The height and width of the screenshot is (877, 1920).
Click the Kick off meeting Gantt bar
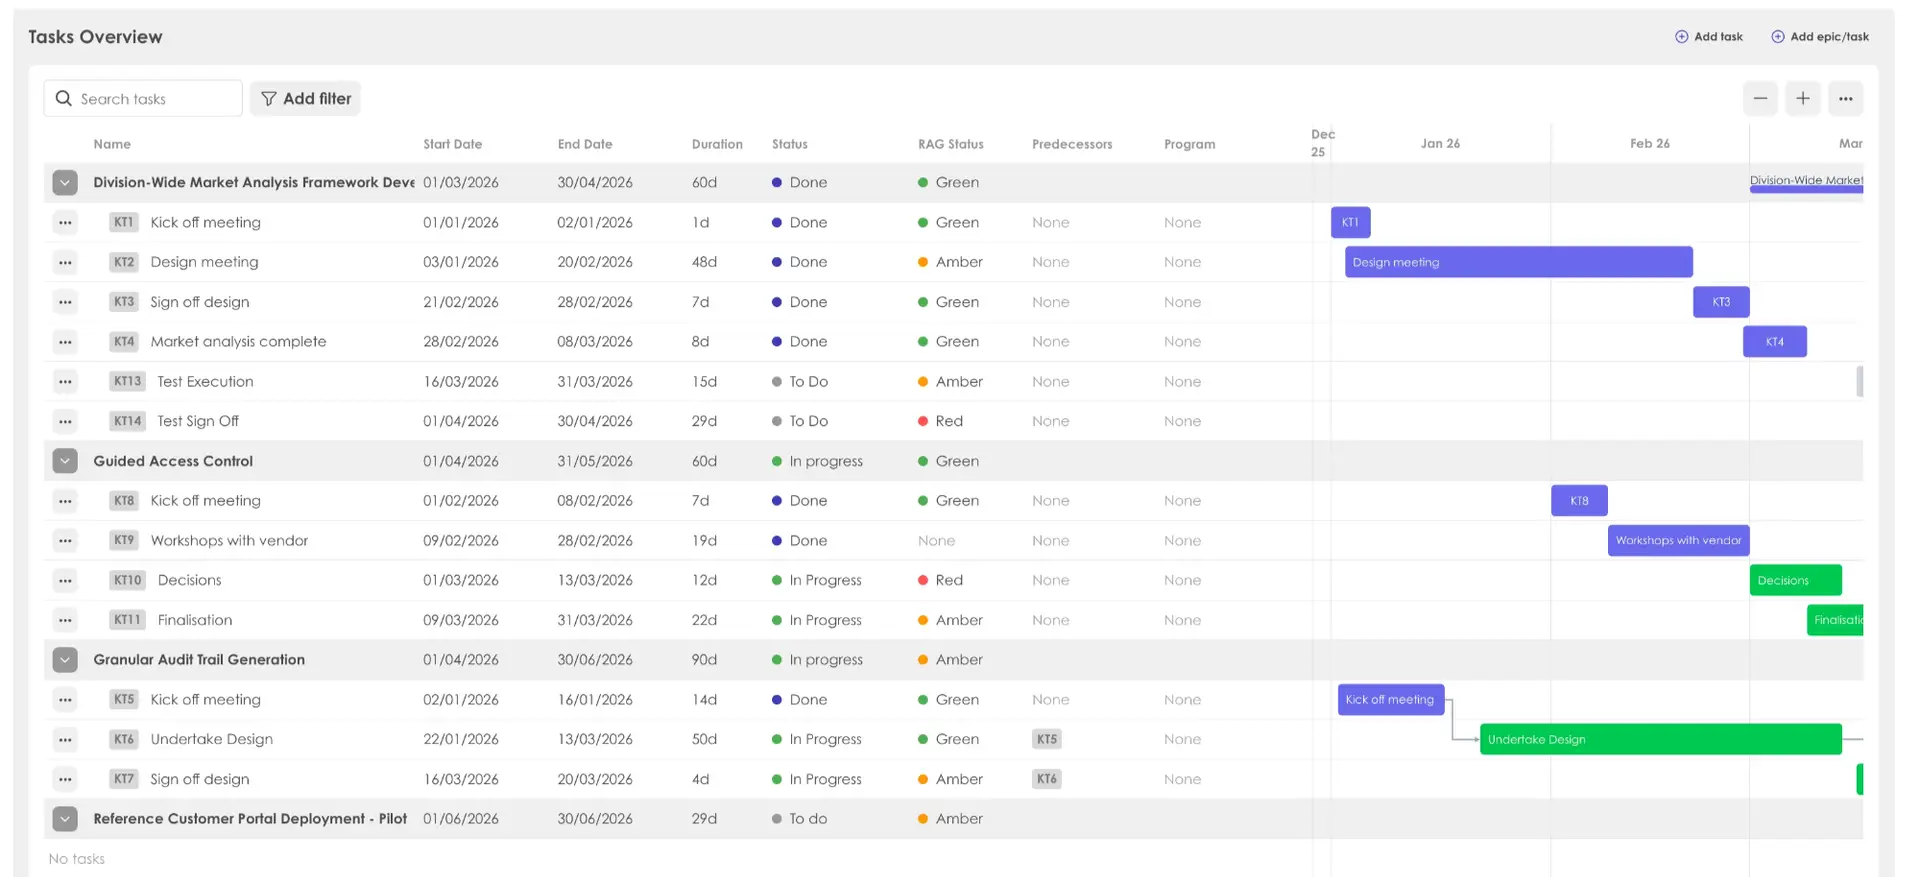click(1391, 700)
